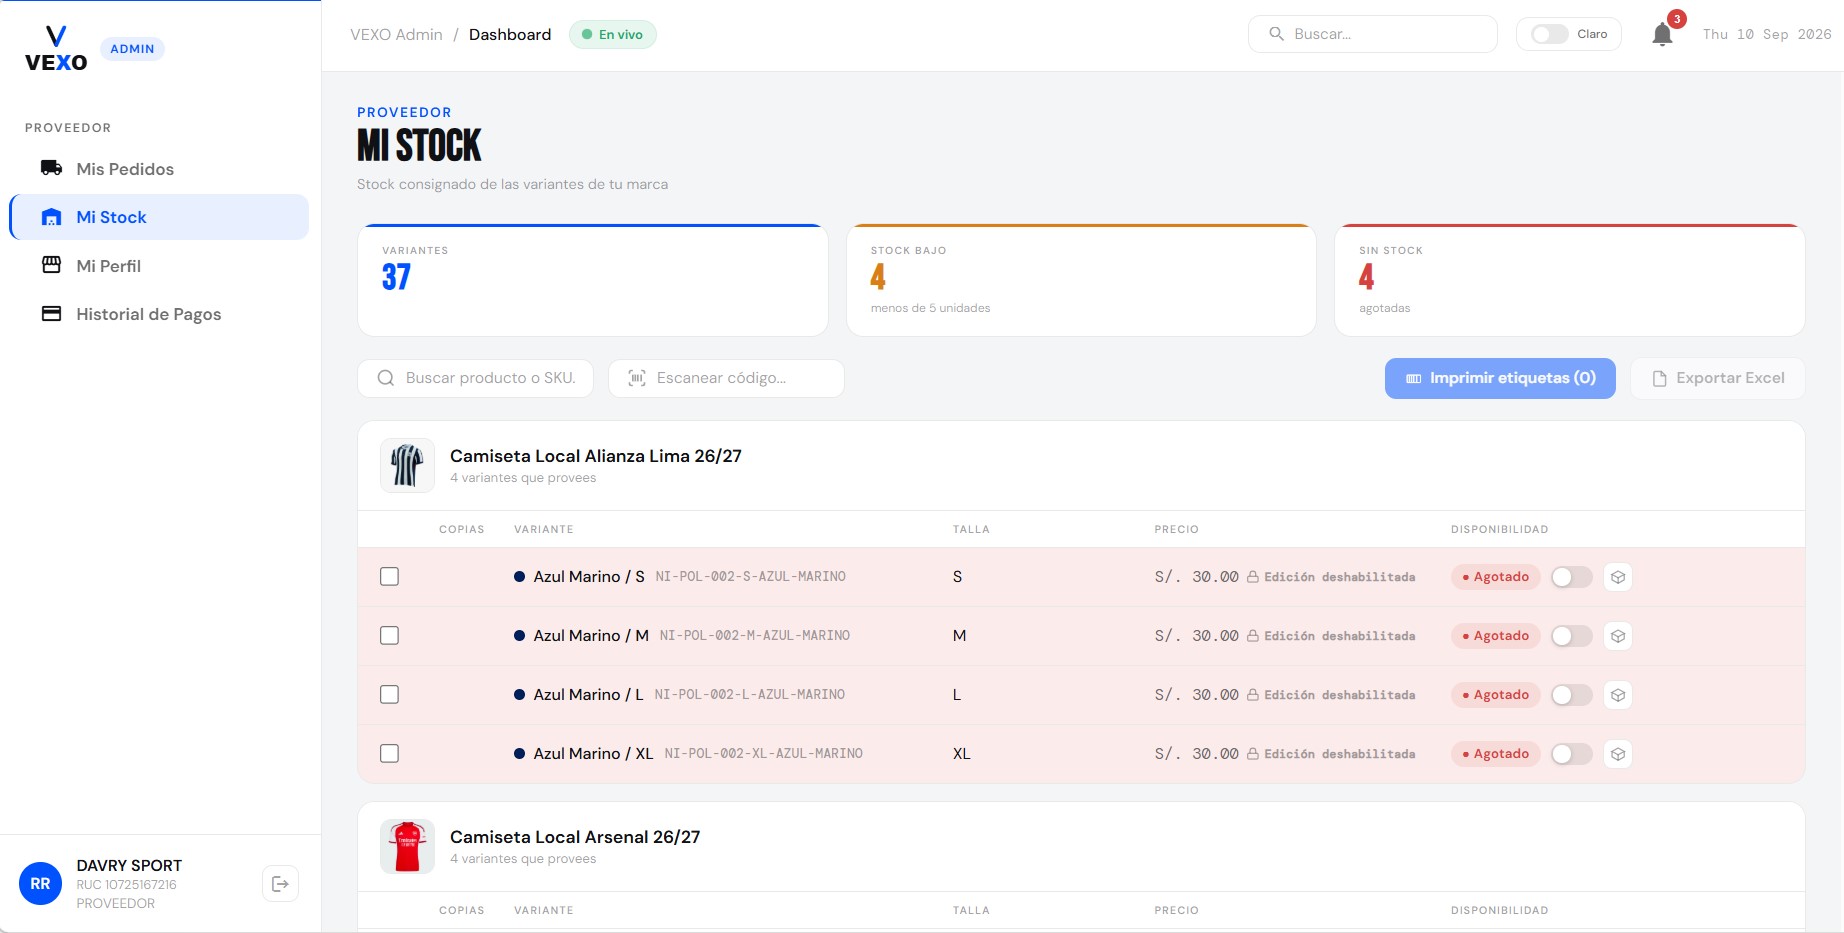
Task: Click the Camiseta Local Alianza Lima 26/27 title
Action: [x=596, y=456]
